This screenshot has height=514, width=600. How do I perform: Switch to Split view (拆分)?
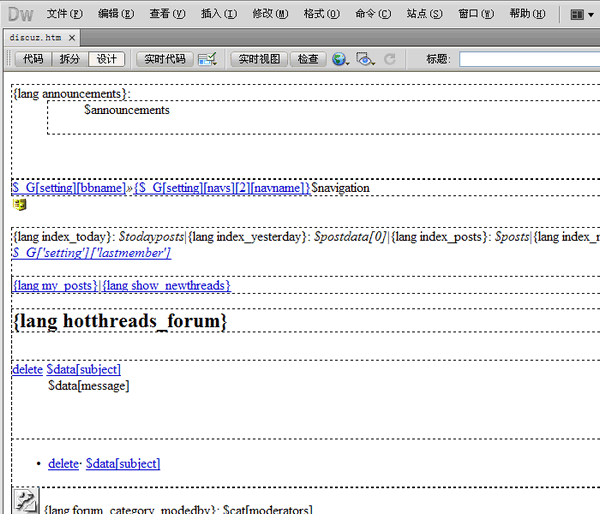69,59
